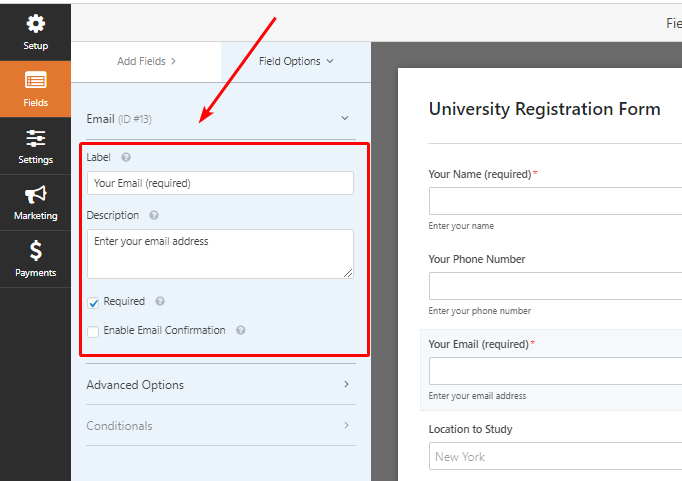The height and width of the screenshot is (481, 682).
Task: Open the Setup gear icon
Action: pyautogui.click(x=35, y=24)
